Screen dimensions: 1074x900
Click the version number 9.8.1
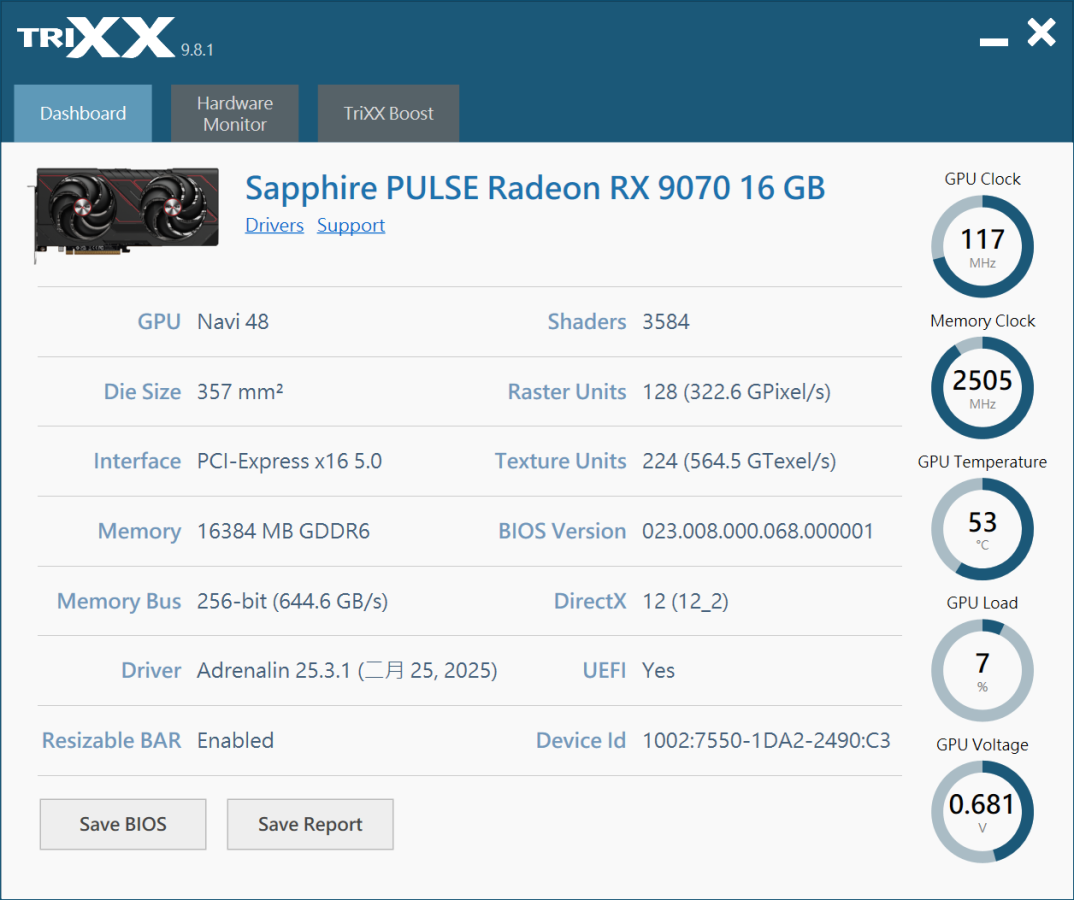tap(197, 50)
